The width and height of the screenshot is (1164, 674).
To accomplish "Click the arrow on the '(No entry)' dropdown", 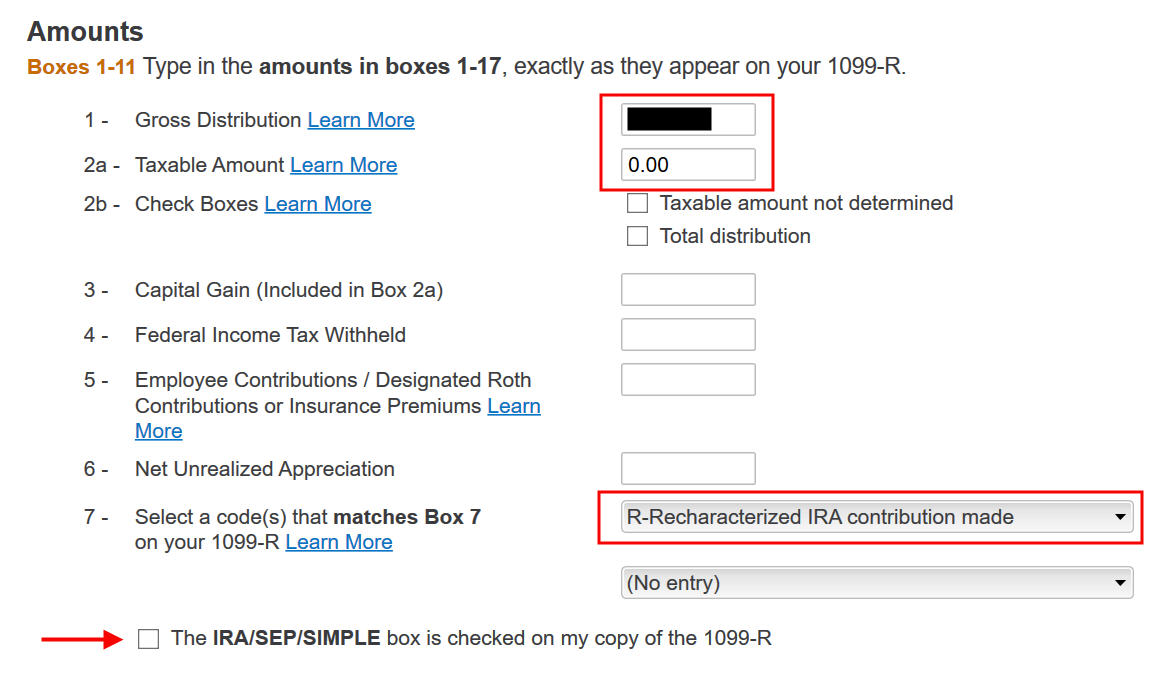I will click(1121, 582).
